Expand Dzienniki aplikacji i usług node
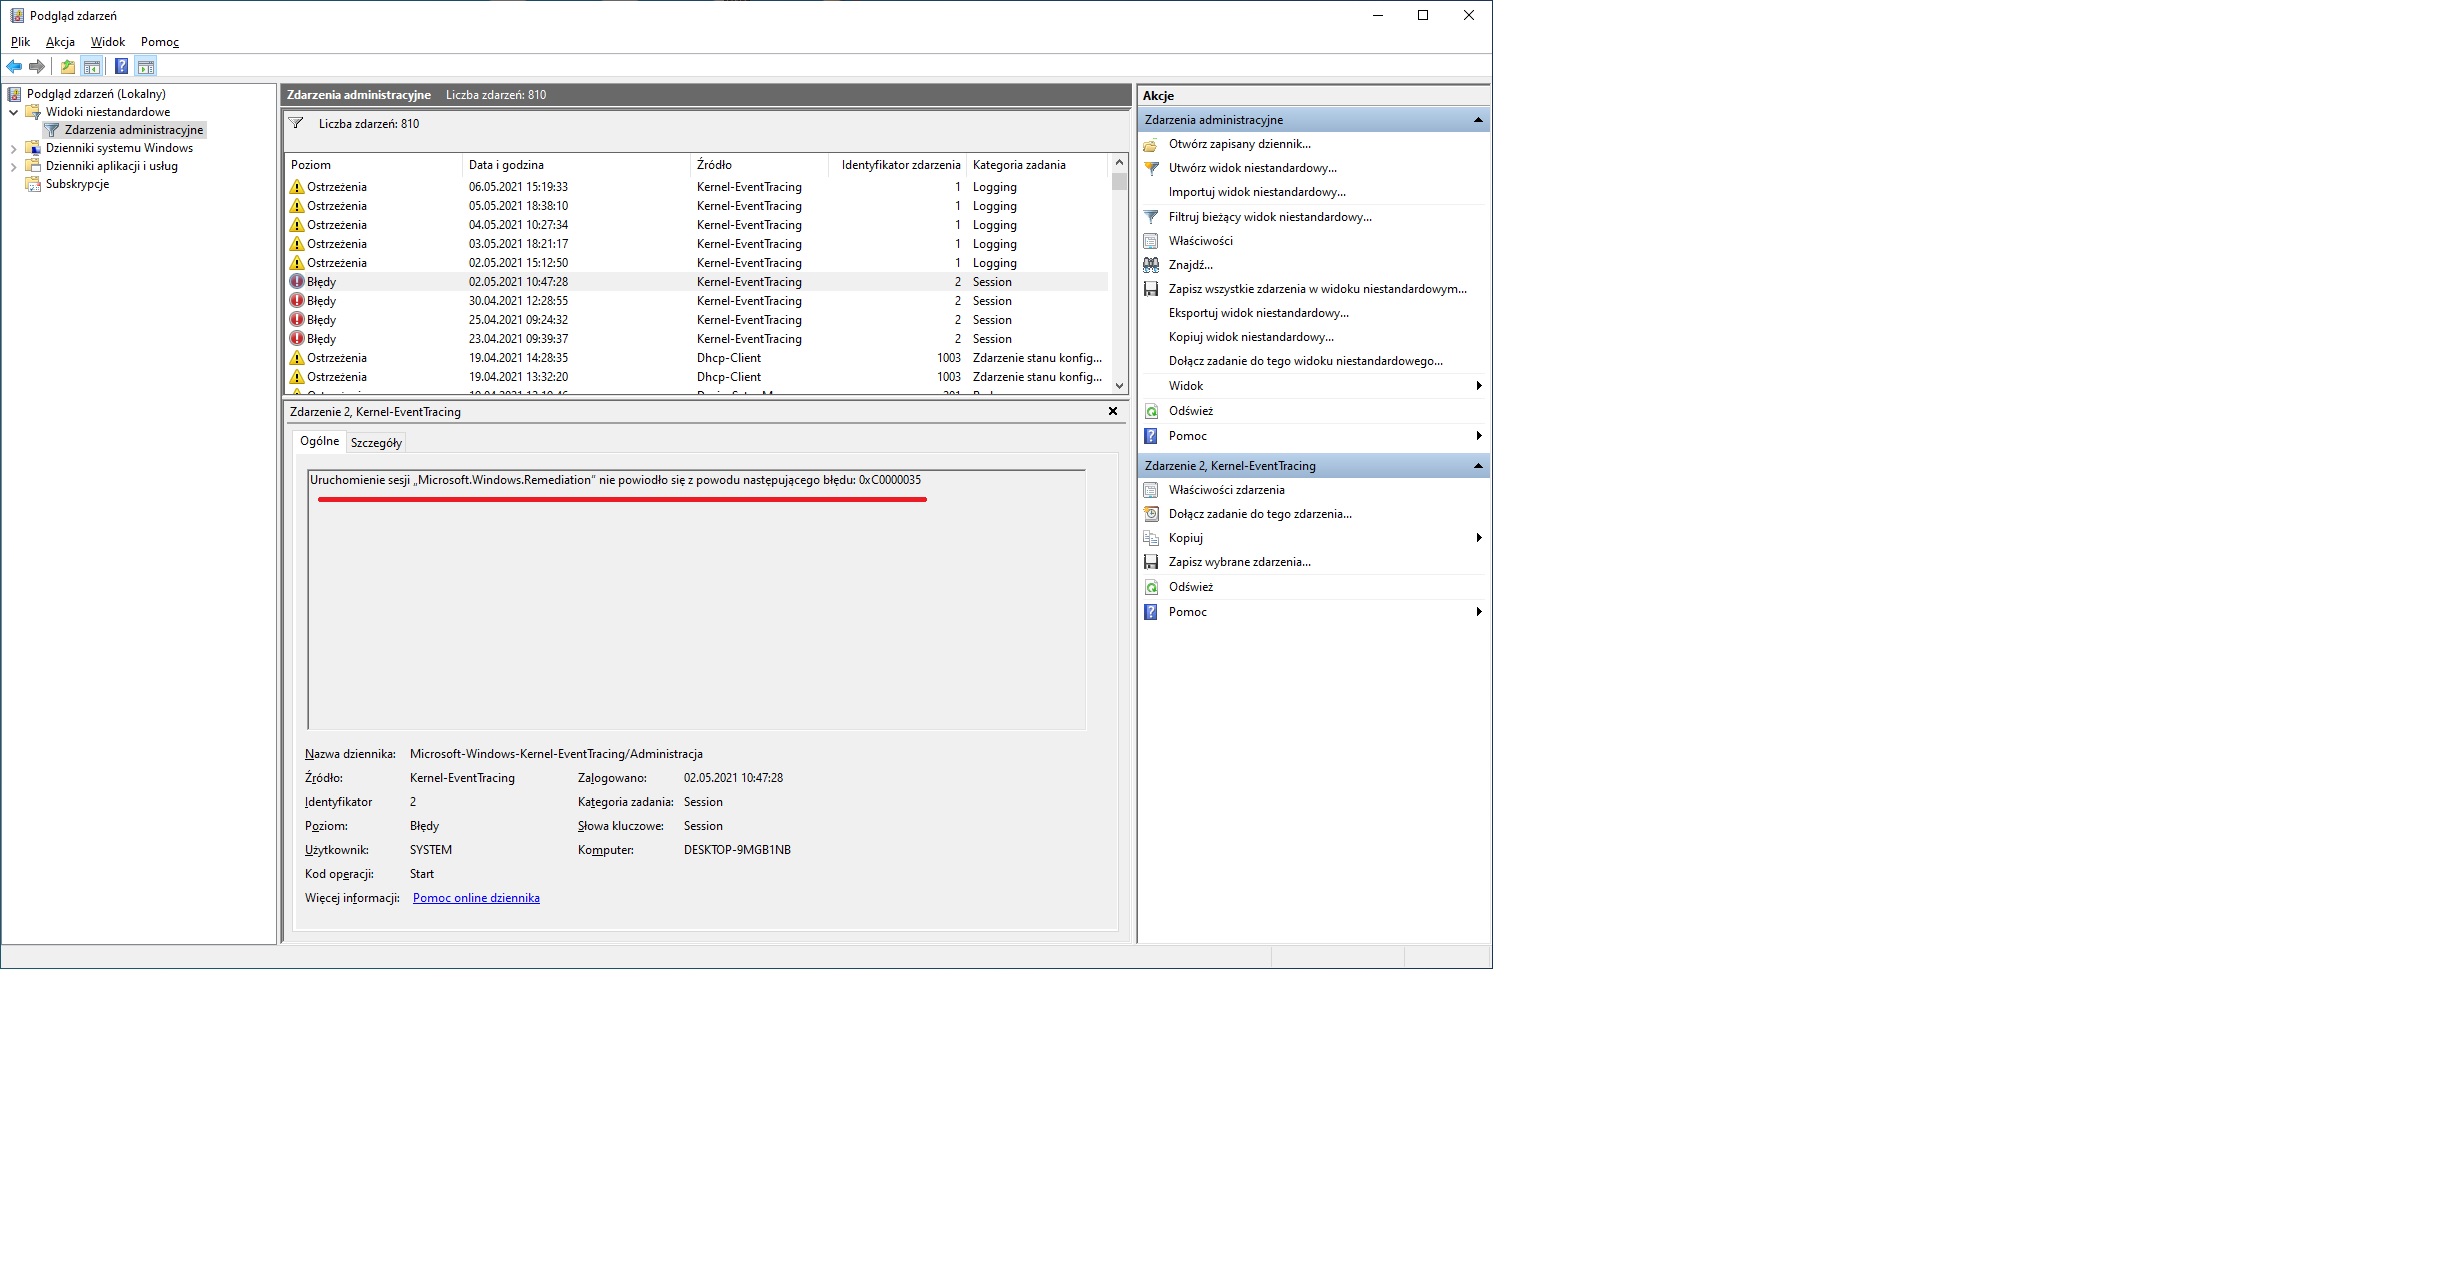2442x1276 pixels. pos(14,166)
